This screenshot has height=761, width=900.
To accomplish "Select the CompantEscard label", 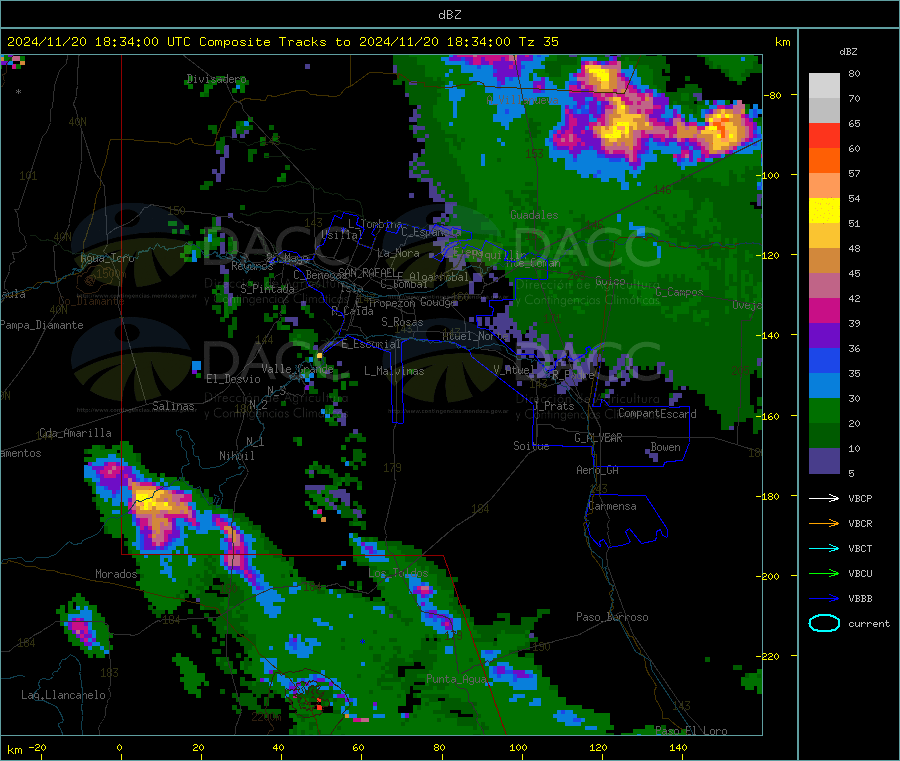I will pos(657,413).
